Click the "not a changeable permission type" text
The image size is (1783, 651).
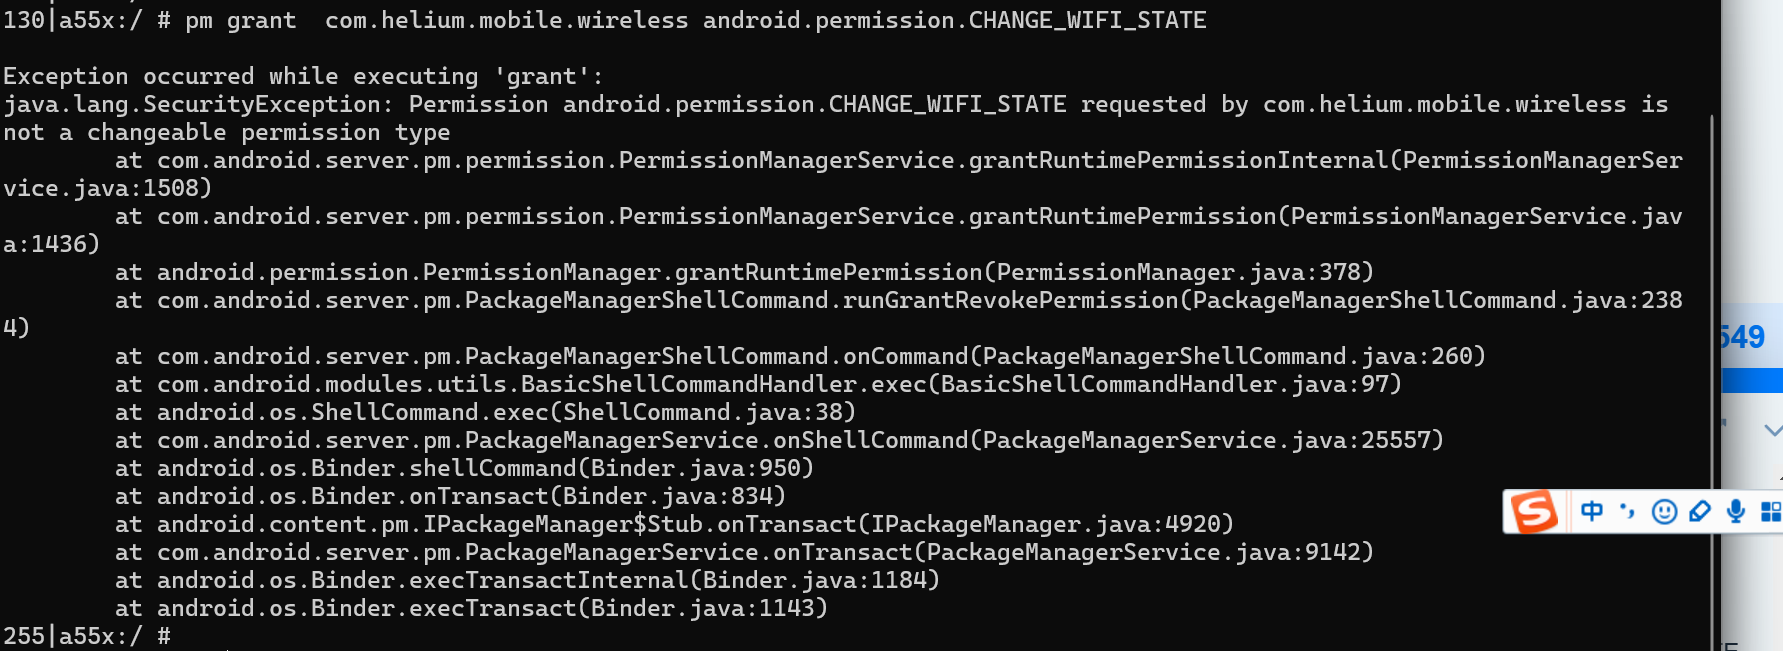(x=226, y=132)
